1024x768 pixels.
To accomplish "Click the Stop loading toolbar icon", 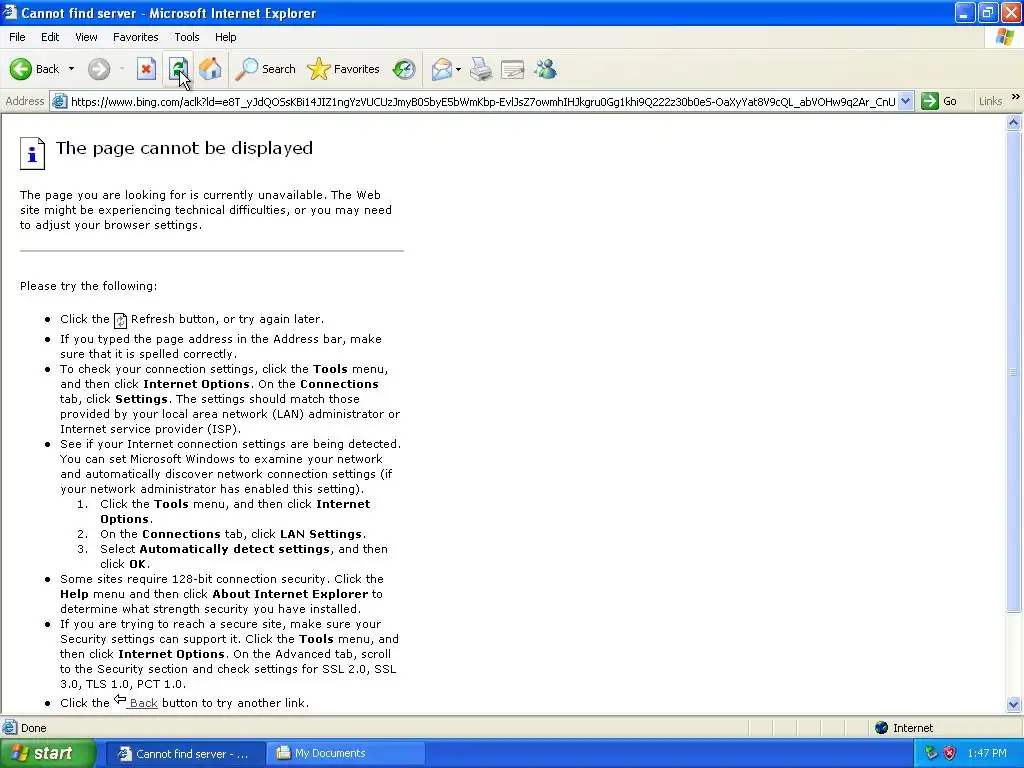I will tap(146, 69).
